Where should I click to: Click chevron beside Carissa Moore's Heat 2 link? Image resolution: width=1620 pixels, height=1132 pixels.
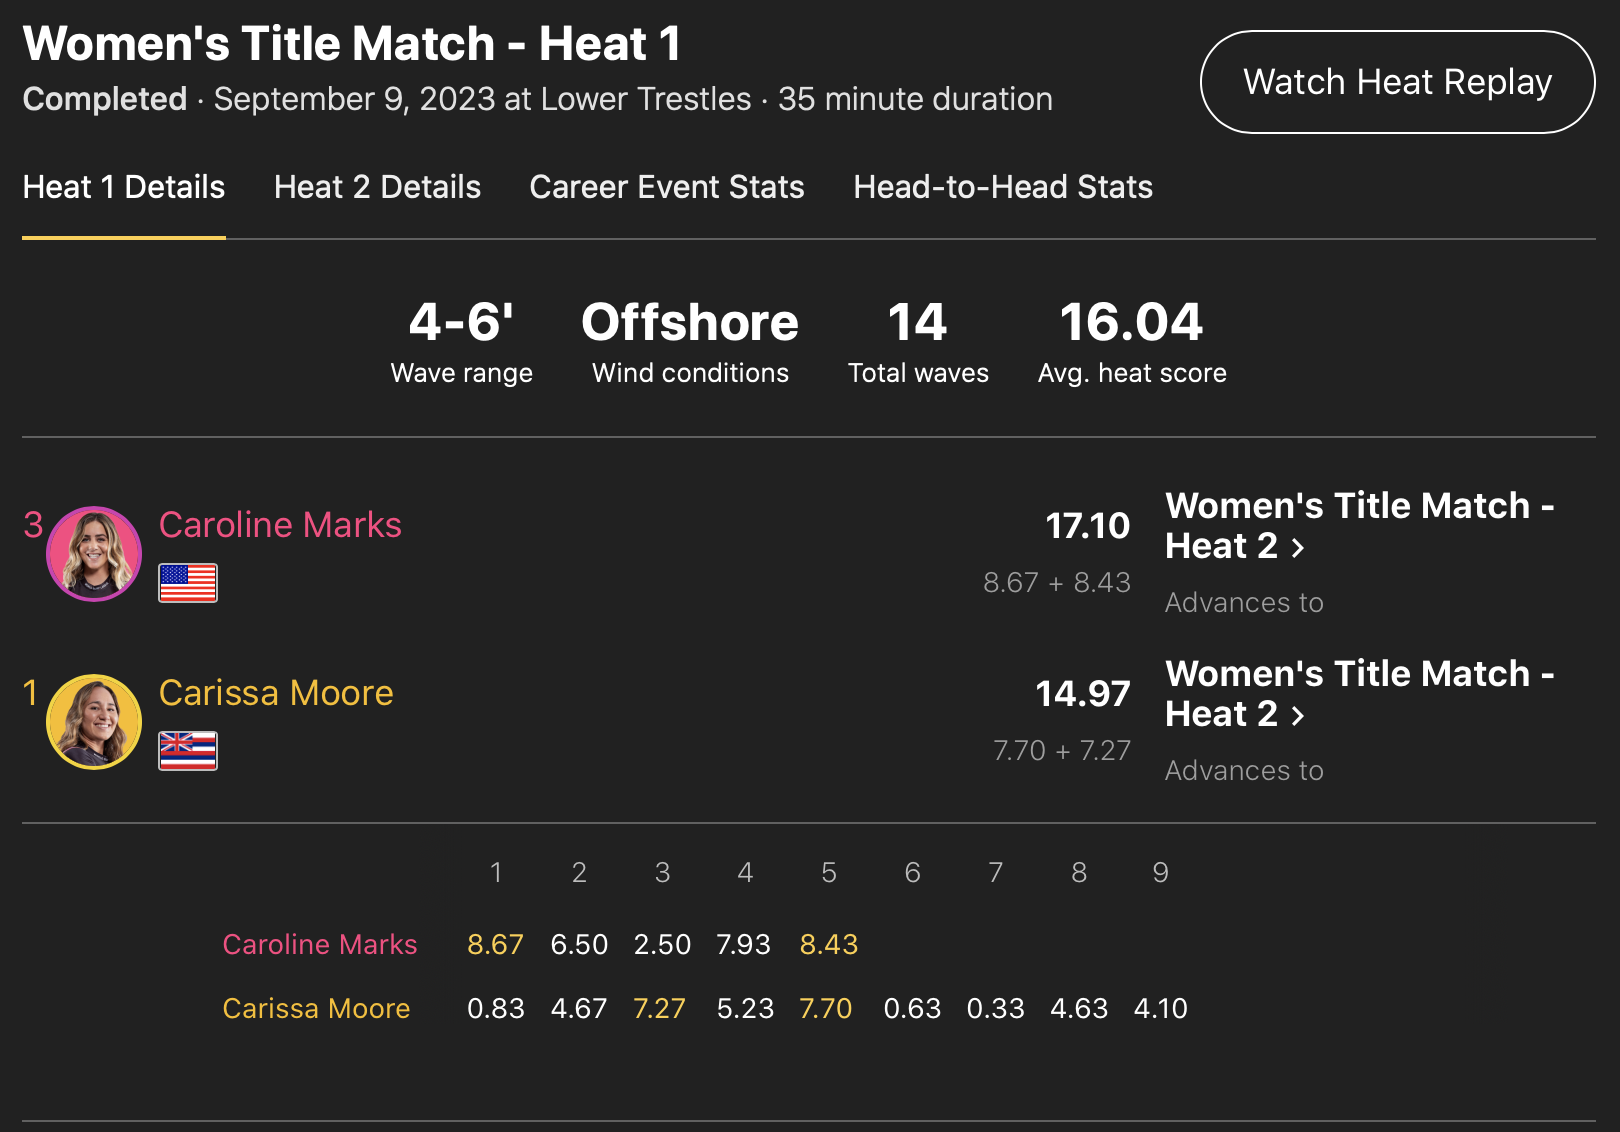[1298, 716]
